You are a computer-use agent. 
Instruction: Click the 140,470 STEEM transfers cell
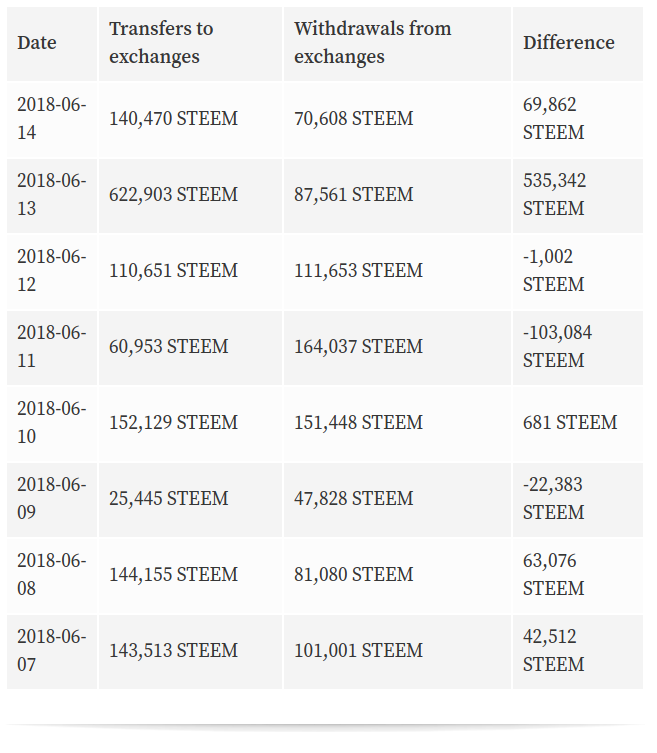point(191,119)
